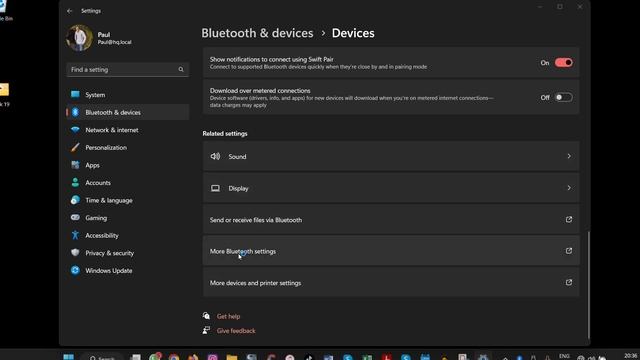Open More devices and printer settings

point(391,282)
